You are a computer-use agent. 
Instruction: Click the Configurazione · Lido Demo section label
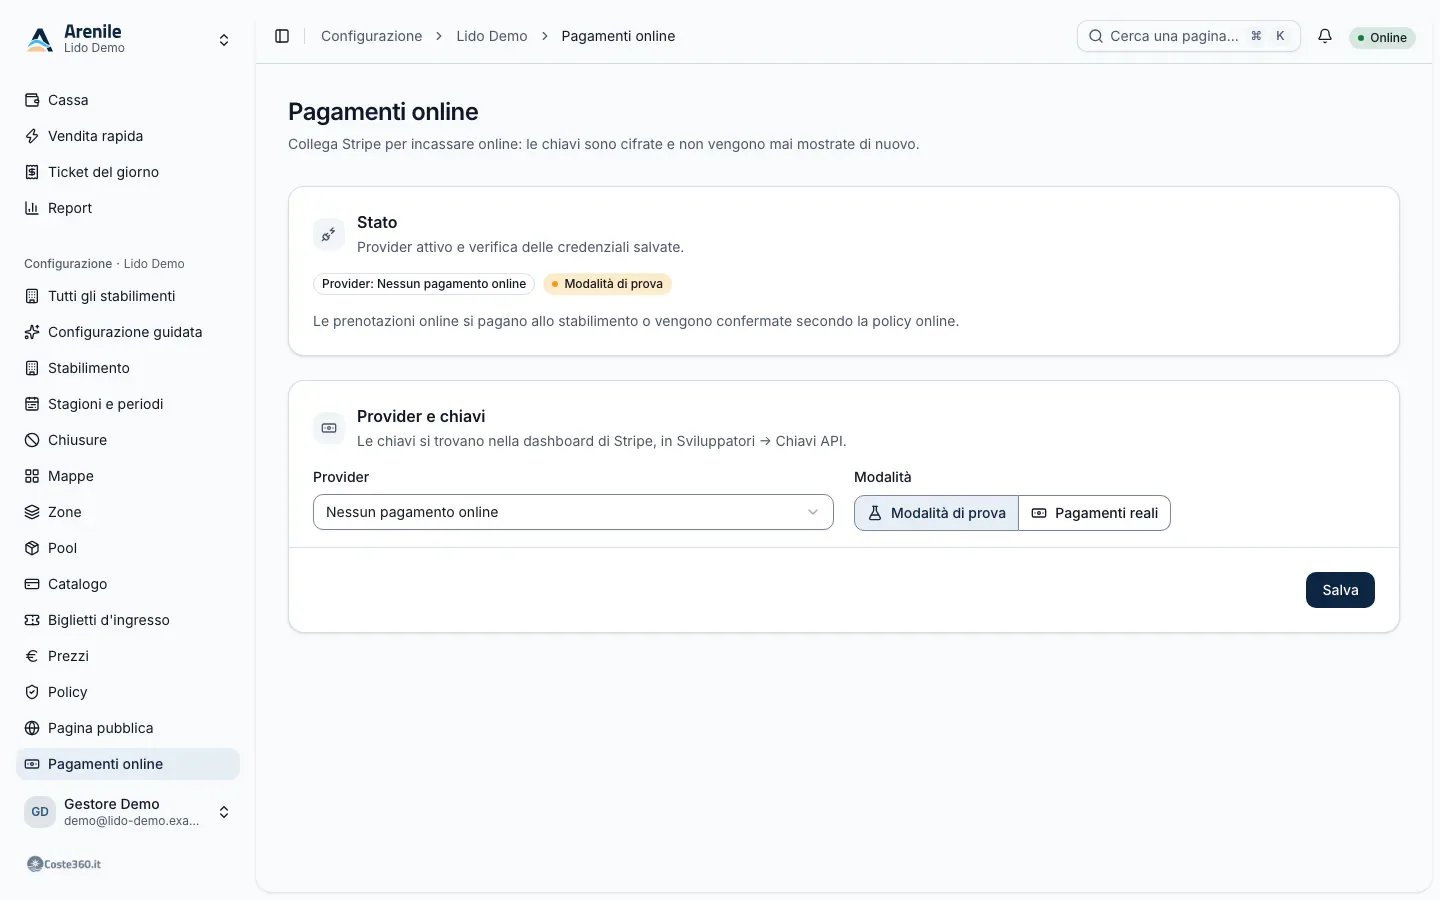coord(104,264)
